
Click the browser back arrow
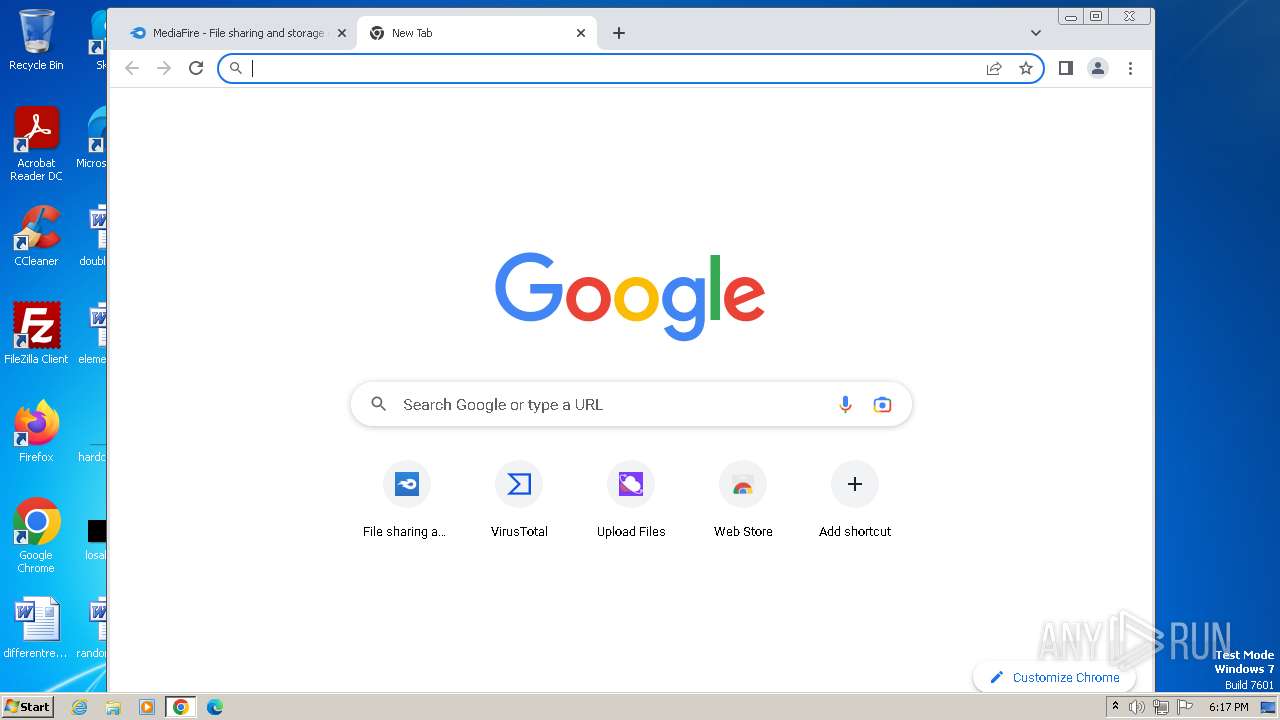[x=132, y=68]
